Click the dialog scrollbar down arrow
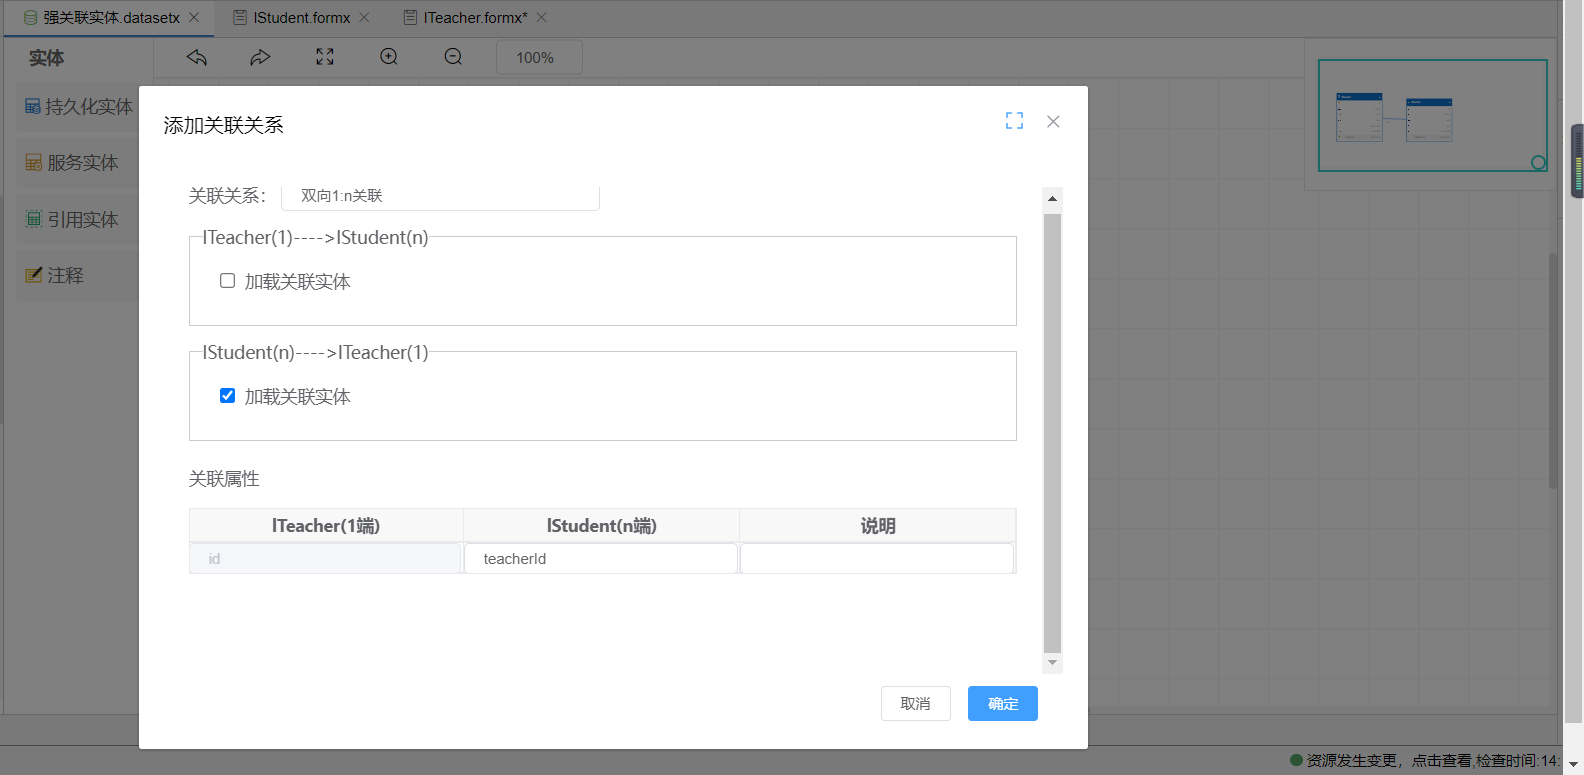1584x775 pixels. click(1052, 663)
